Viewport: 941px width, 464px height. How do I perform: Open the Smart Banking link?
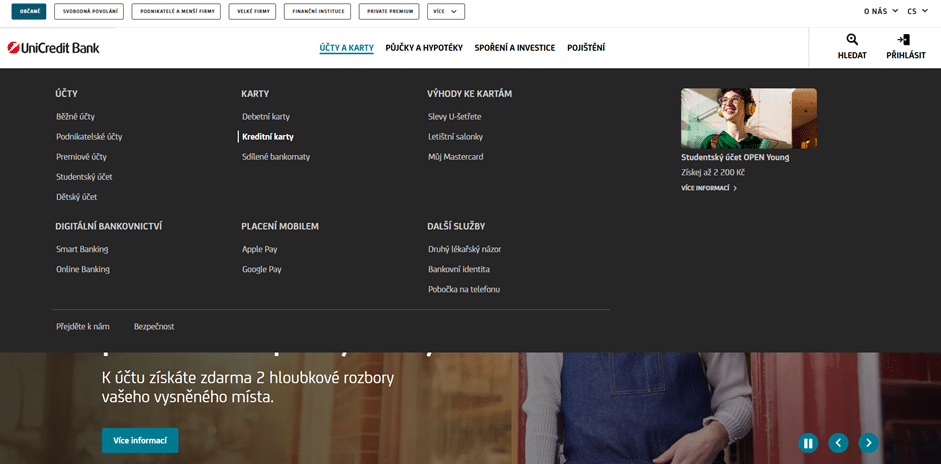82,249
